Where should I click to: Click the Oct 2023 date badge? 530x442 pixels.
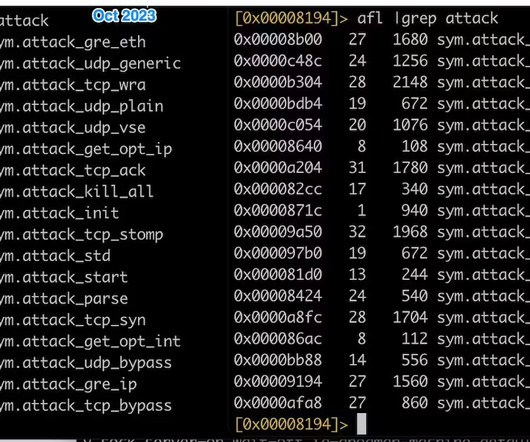click(124, 16)
